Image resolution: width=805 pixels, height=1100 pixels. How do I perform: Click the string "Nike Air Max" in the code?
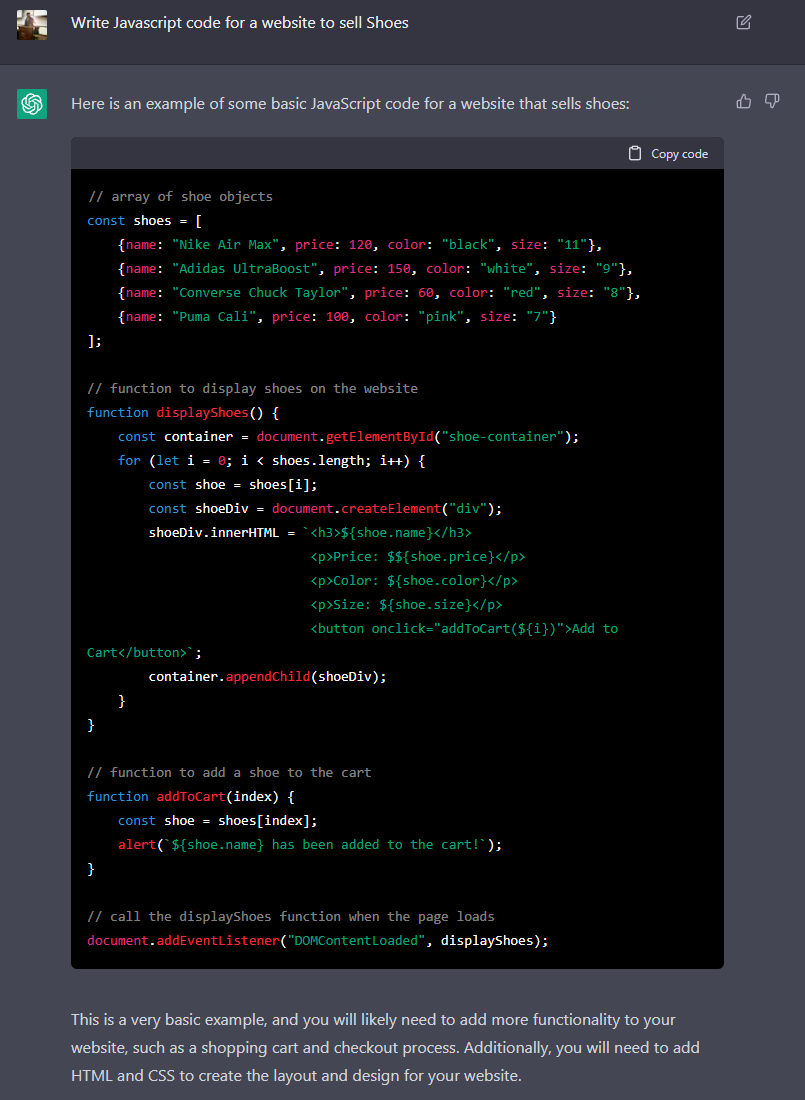point(226,244)
